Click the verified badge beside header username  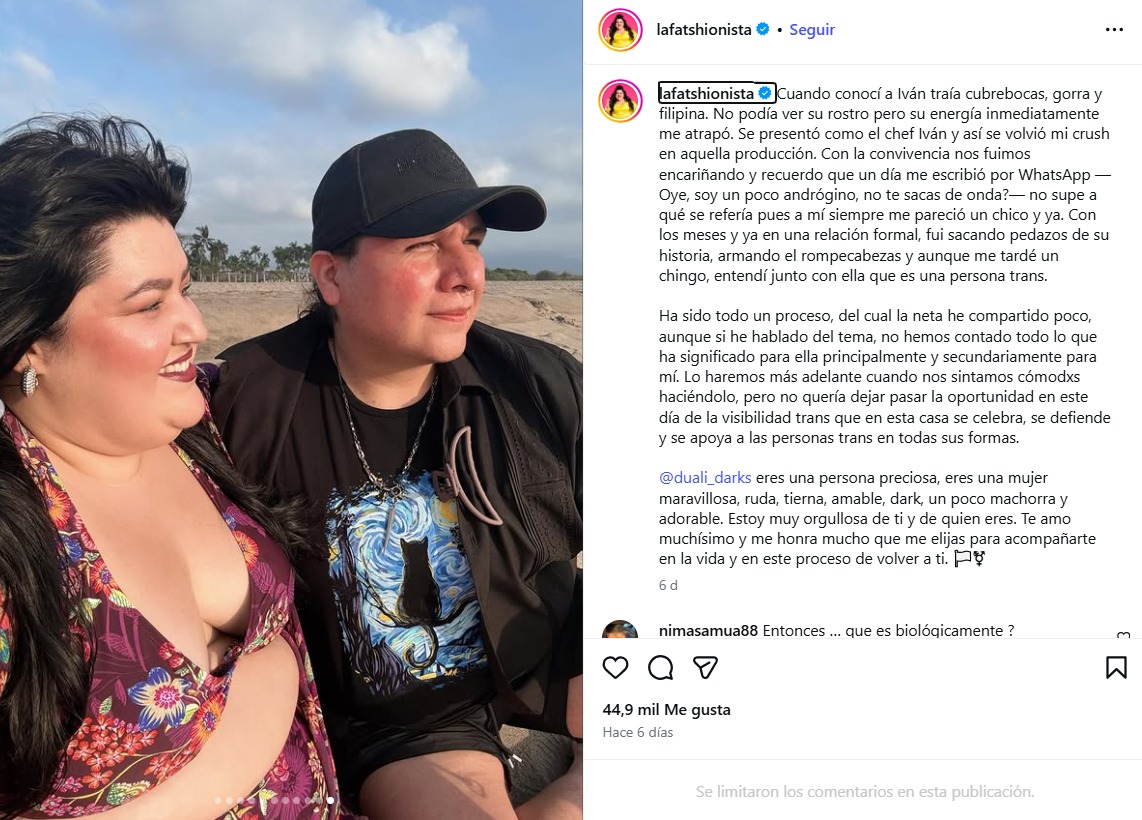pos(763,29)
